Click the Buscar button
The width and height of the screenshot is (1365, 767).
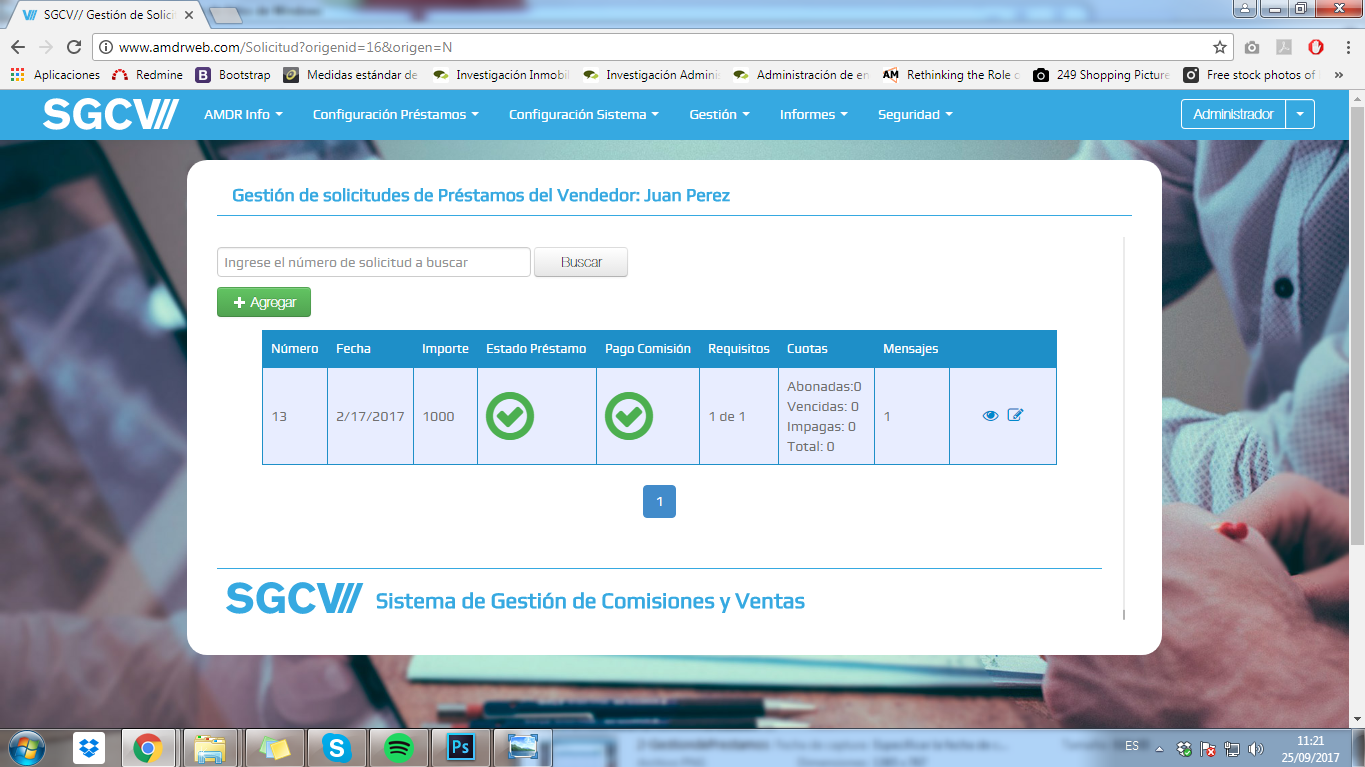[x=581, y=262]
